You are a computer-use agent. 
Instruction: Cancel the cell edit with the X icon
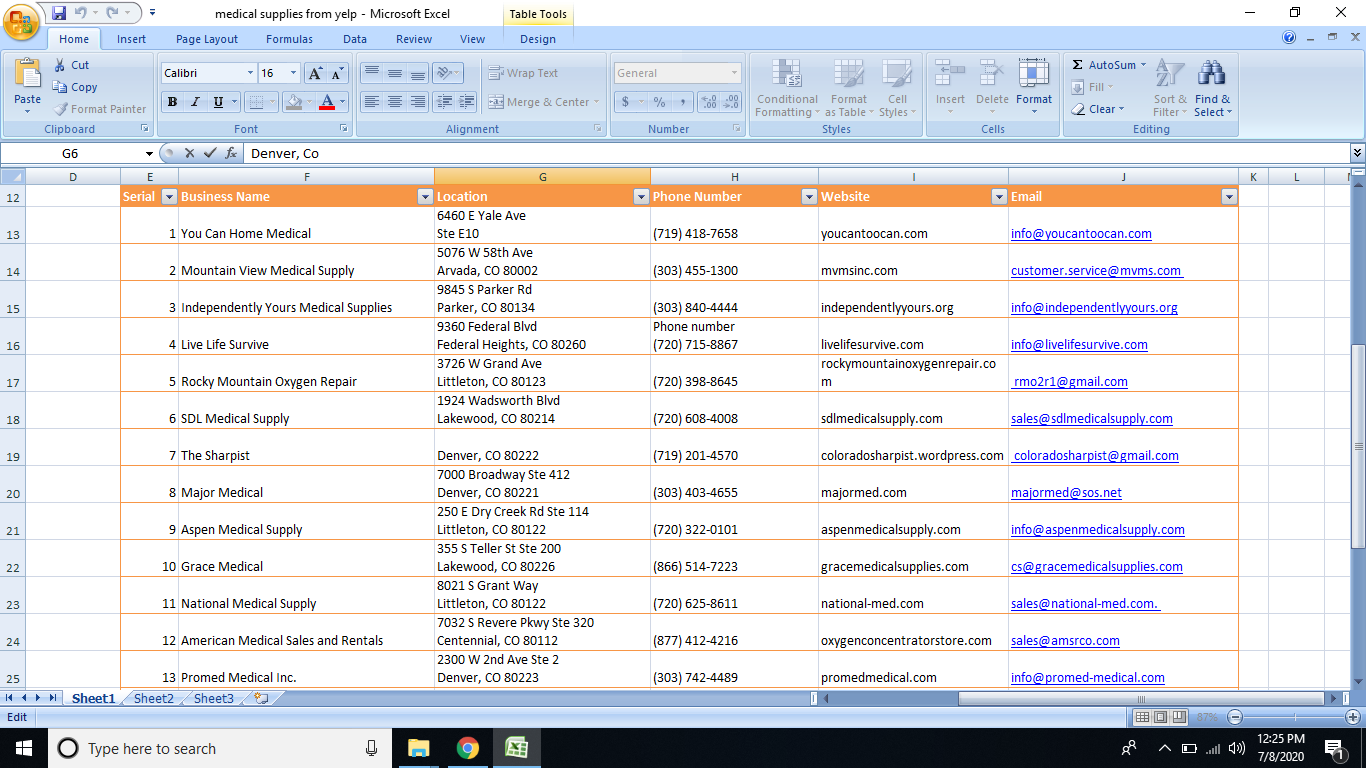189,154
